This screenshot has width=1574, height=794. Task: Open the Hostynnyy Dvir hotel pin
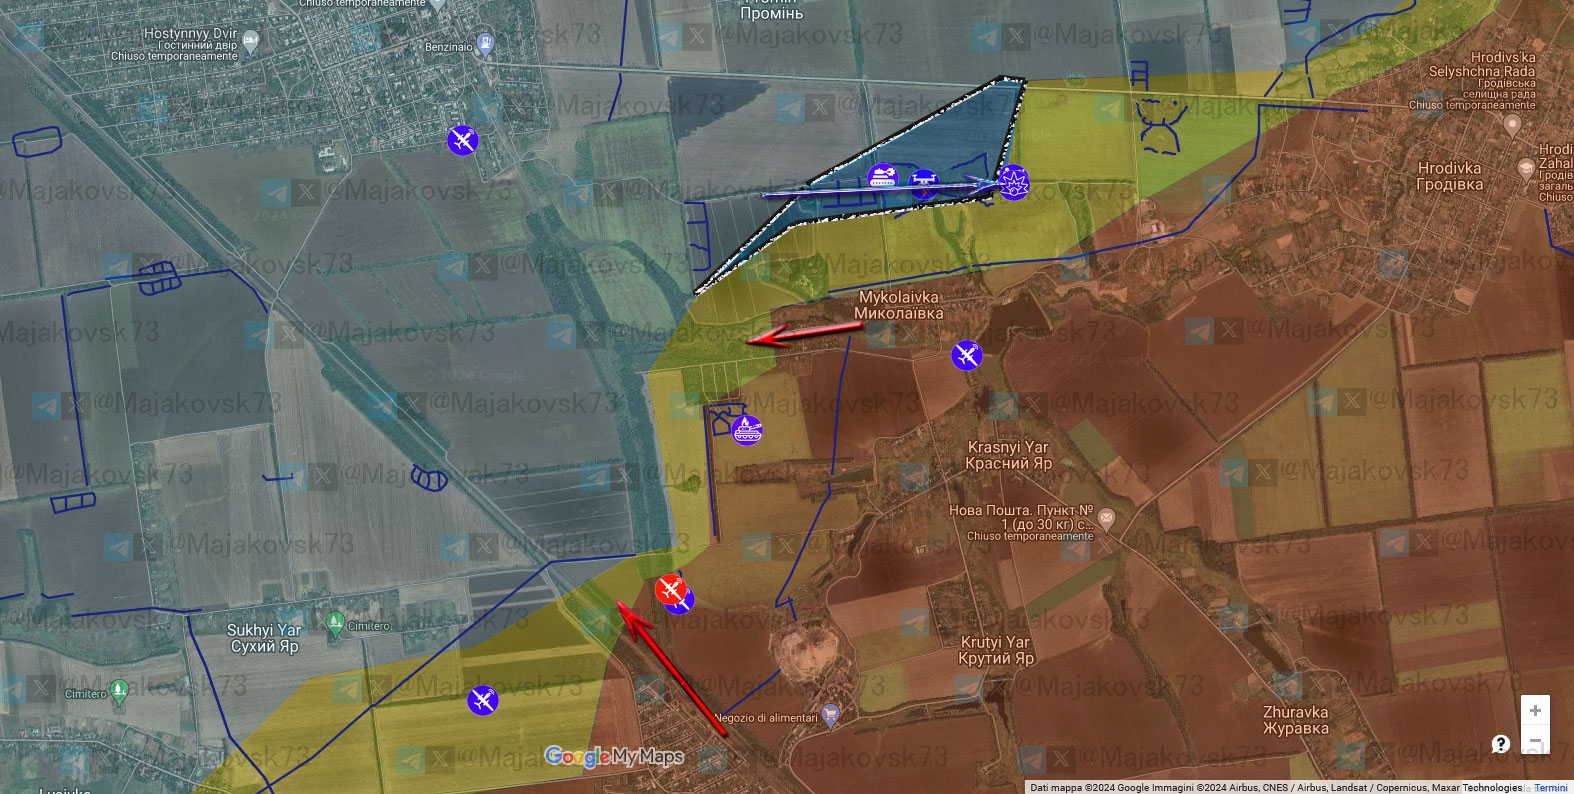coord(251,40)
